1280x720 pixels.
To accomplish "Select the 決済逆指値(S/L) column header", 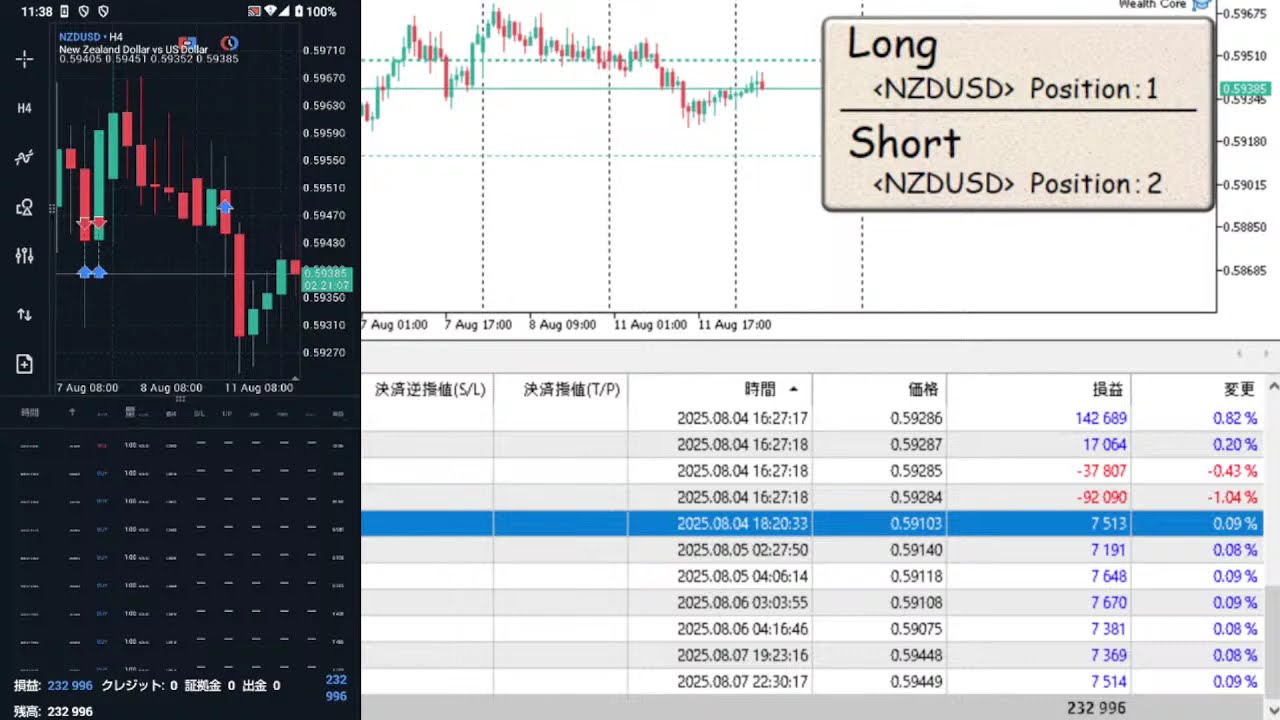I will [429, 389].
